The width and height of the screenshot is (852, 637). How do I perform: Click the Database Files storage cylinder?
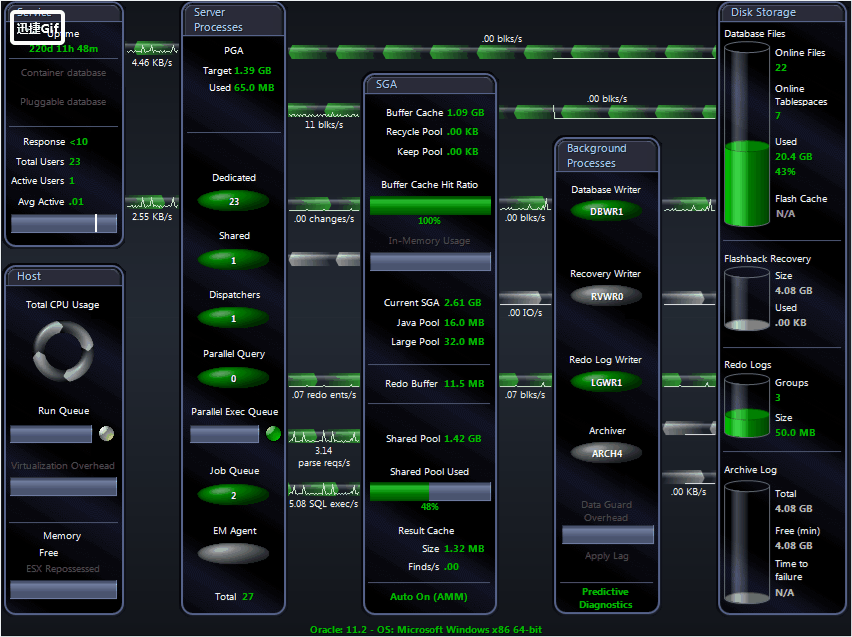coord(747,134)
